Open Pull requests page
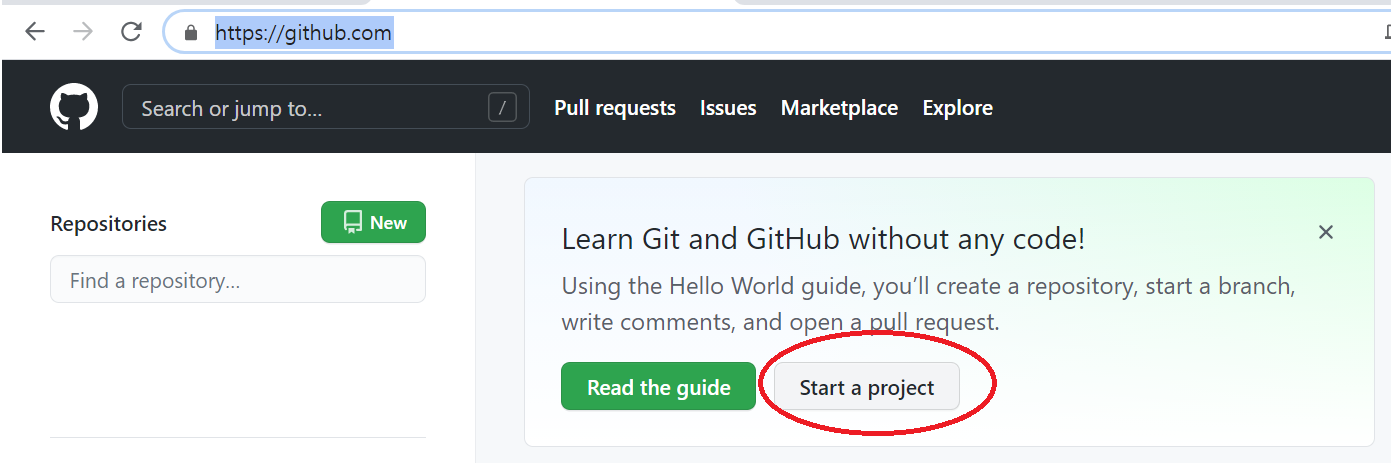 click(615, 108)
